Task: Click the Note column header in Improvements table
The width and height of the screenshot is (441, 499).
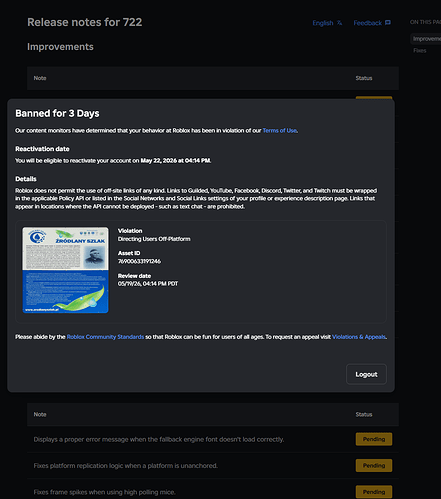Action: pyautogui.click(x=40, y=78)
